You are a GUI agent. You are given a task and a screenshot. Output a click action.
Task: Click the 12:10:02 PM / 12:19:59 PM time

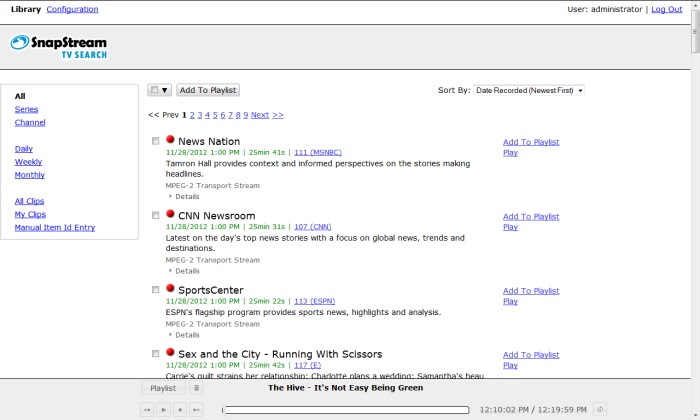[x=533, y=410]
